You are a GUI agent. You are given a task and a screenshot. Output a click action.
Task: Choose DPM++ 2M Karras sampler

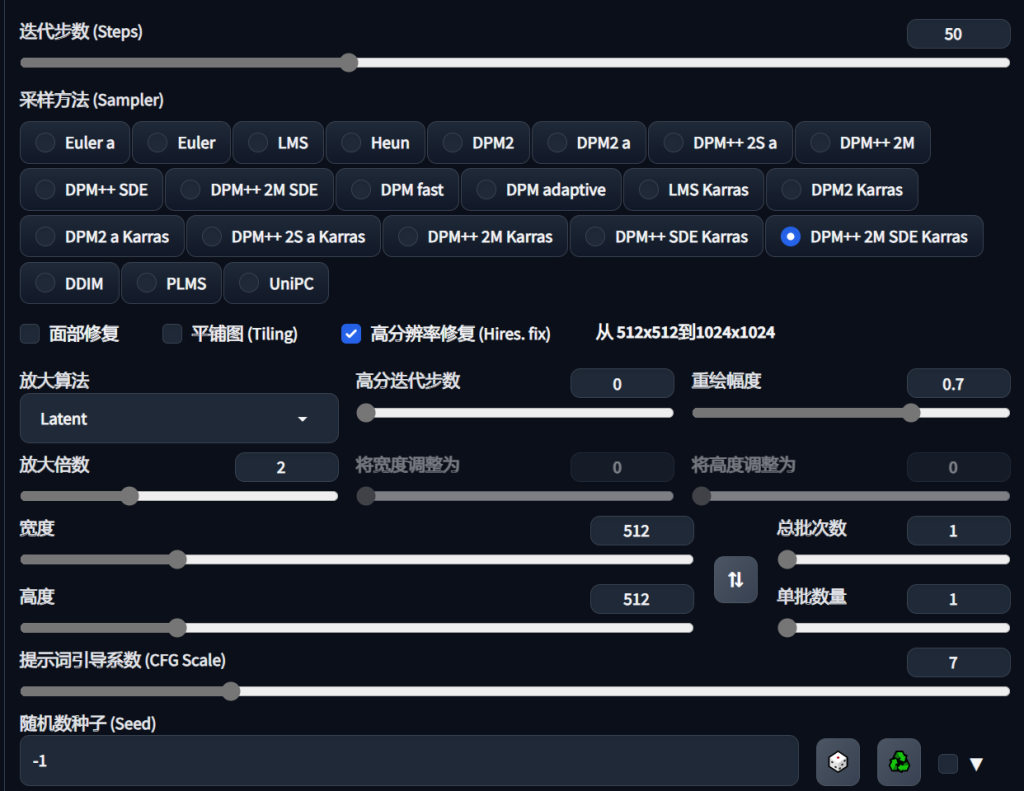point(475,237)
